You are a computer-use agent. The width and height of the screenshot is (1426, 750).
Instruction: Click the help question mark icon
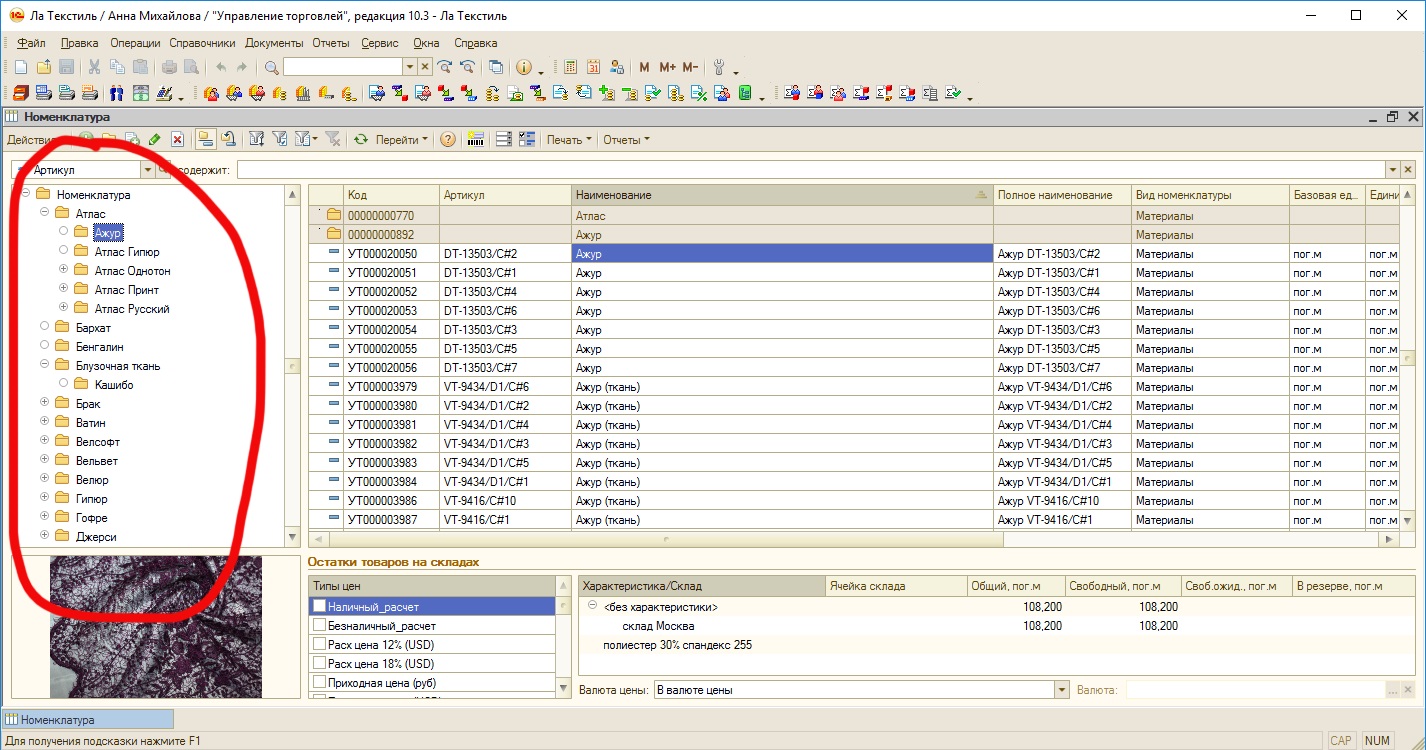point(448,140)
